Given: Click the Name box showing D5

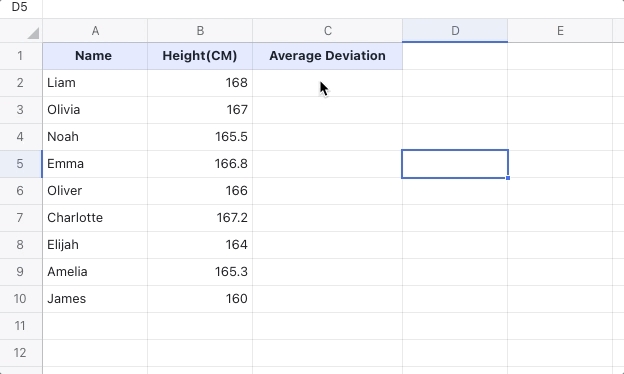Looking at the screenshot, I should coord(20,7).
